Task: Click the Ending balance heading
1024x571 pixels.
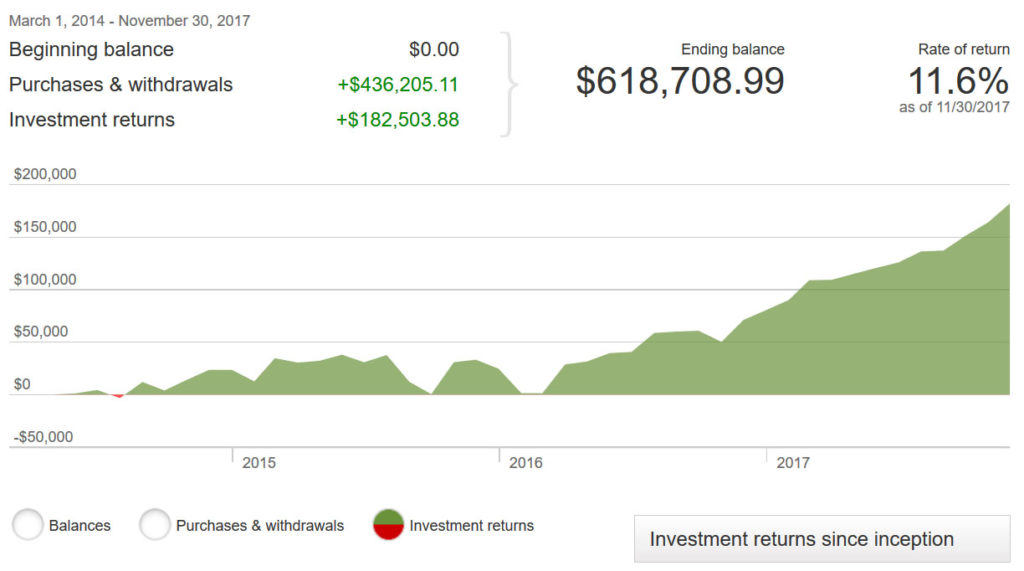Action: [733, 49]
